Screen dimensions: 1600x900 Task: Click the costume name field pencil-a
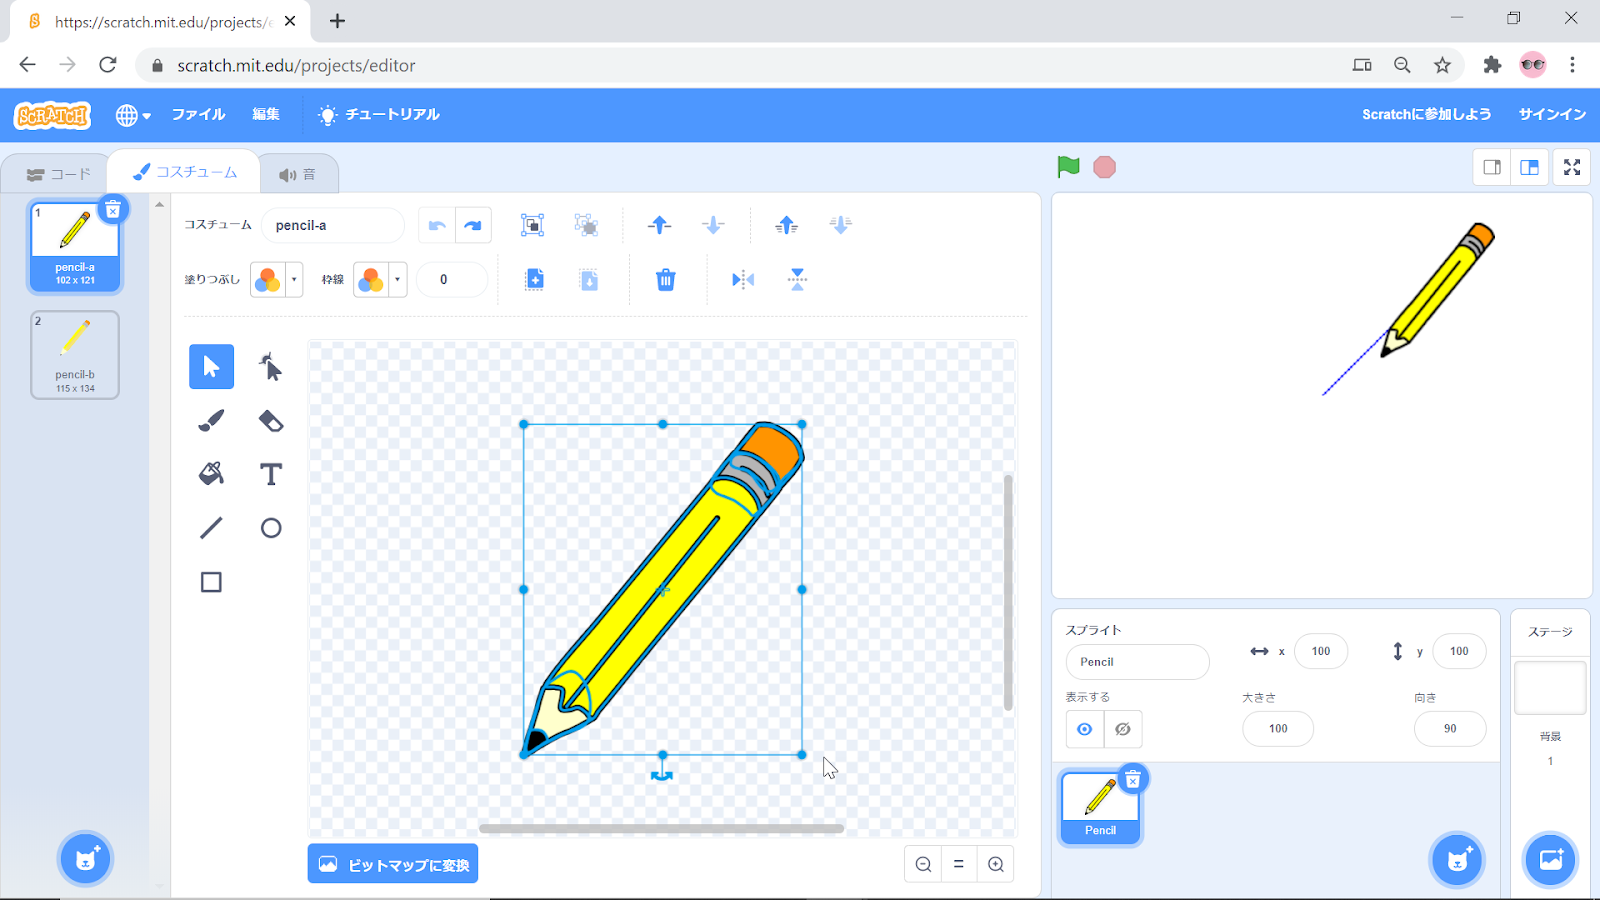(x=333, y=225)
